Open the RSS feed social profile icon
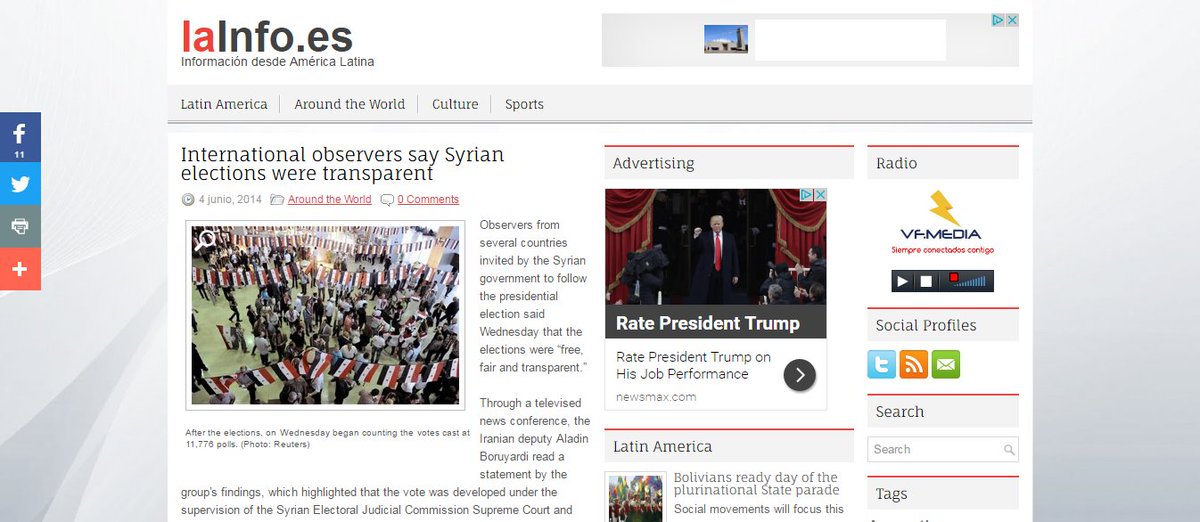 [x=913, y=364]
